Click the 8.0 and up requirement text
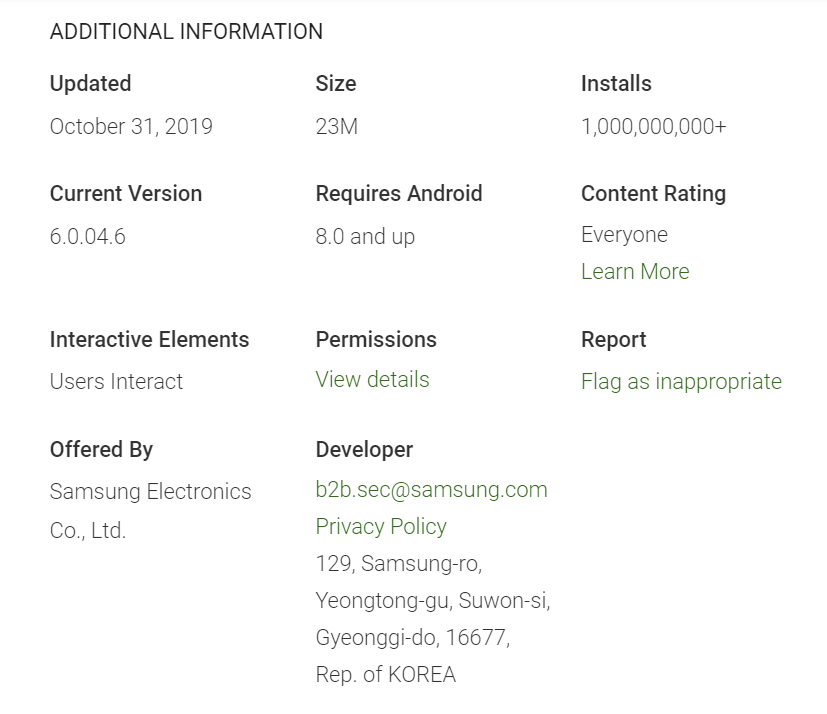This screenshot has width=827, height=714. 365,237
